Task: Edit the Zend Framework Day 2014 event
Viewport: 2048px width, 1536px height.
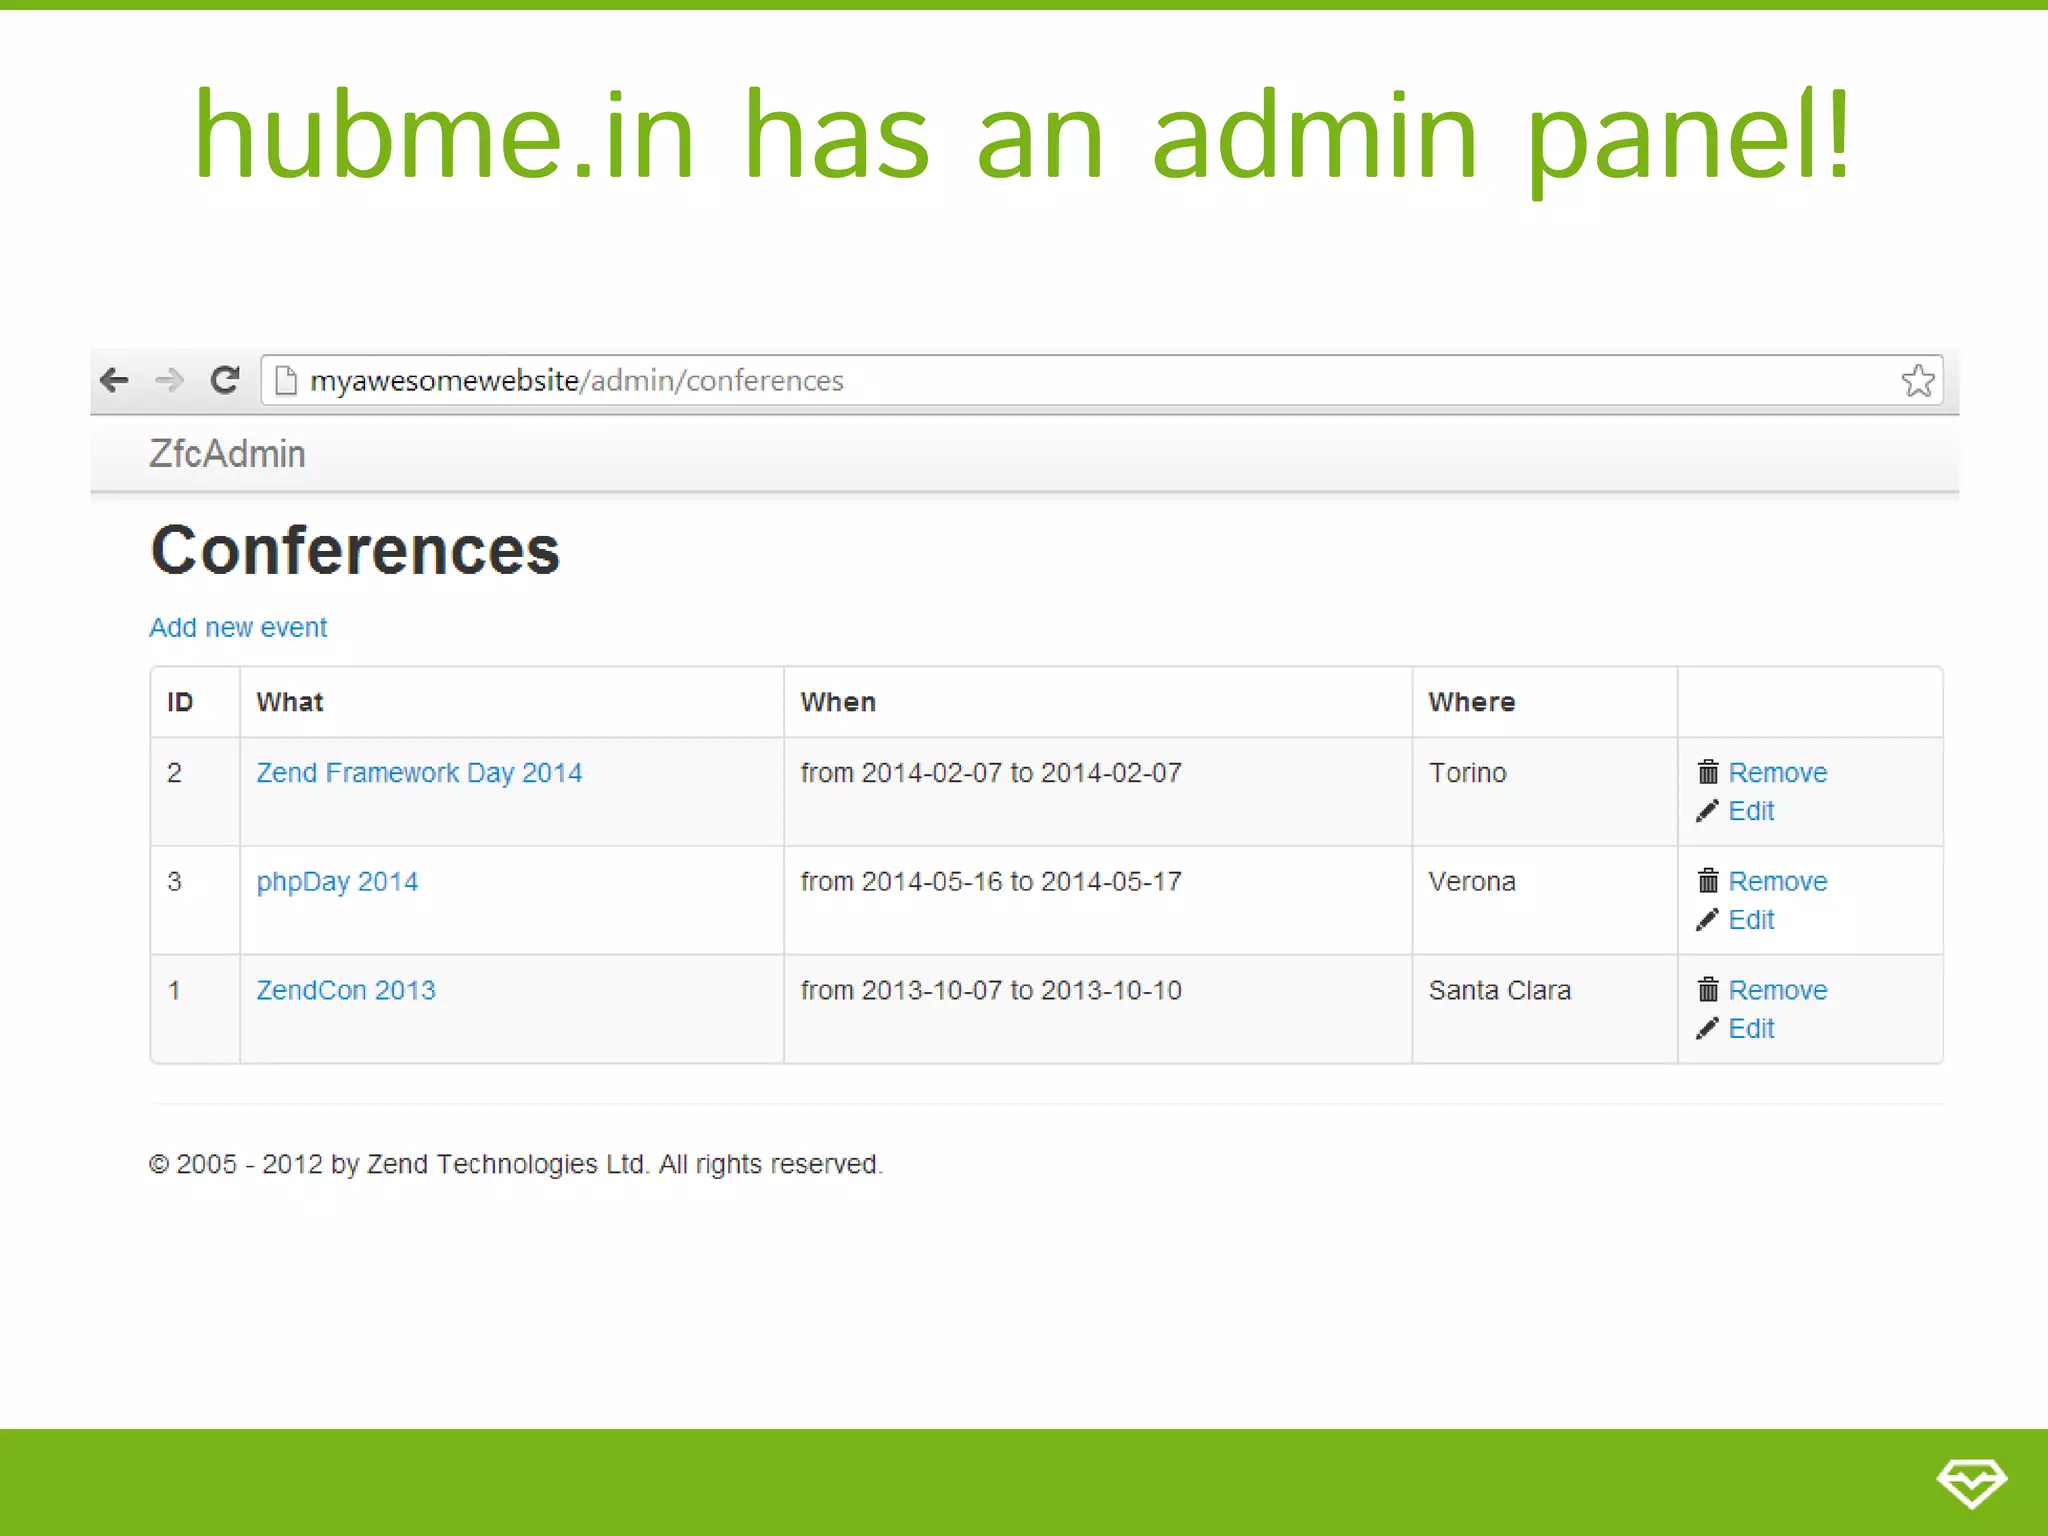Action: pyautogui.click(x=1751, y=811)
